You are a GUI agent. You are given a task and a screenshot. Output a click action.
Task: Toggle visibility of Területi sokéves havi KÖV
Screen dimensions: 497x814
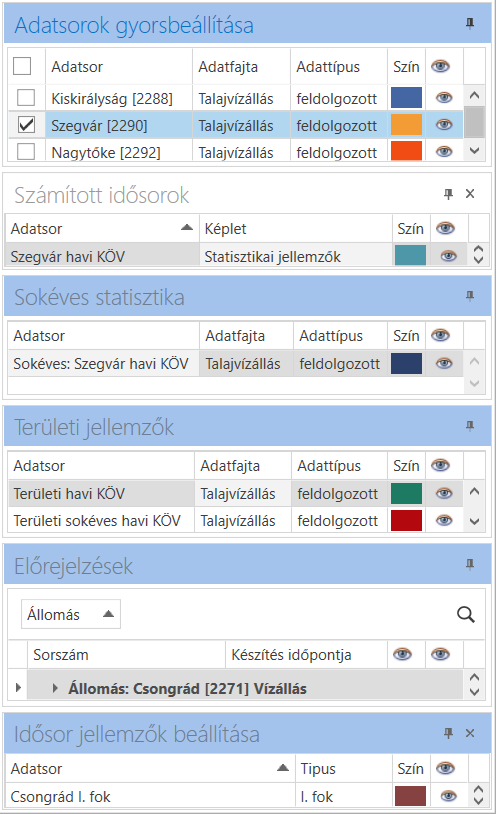[x=444, y=520]
